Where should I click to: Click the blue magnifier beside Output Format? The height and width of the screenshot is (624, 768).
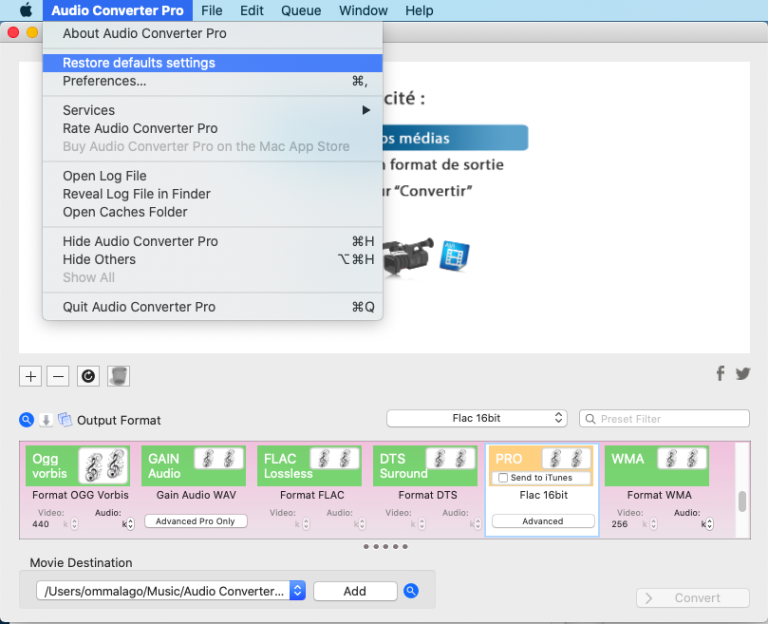[26, 420]
